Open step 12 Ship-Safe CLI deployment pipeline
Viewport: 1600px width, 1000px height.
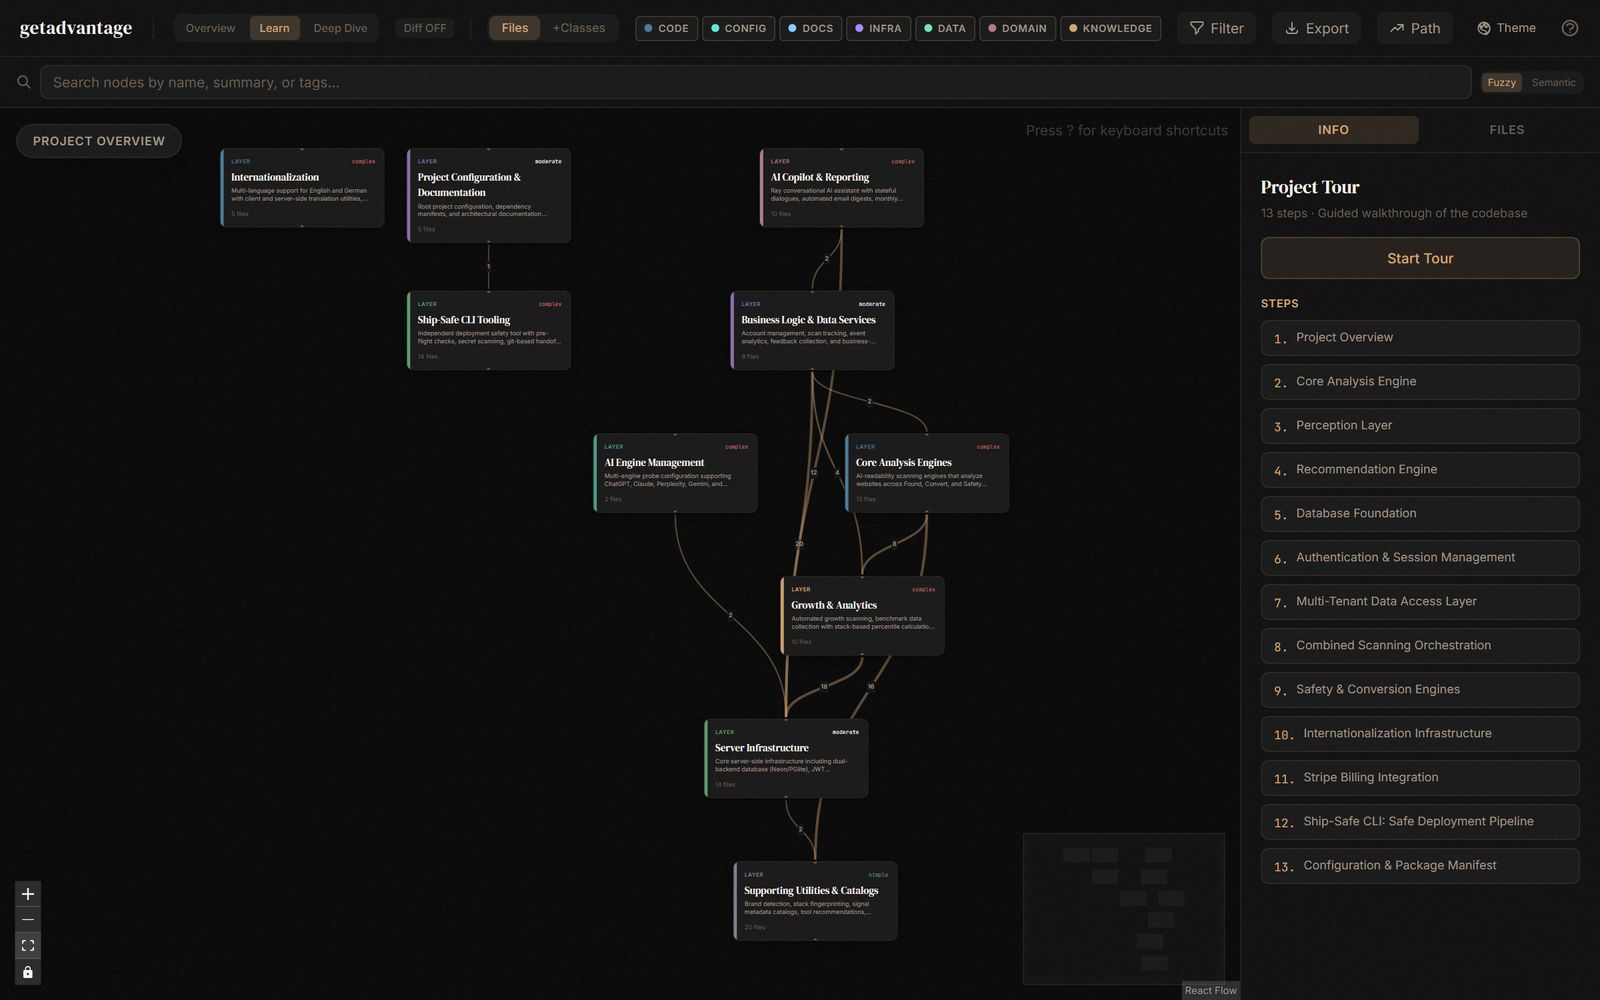1420,822
